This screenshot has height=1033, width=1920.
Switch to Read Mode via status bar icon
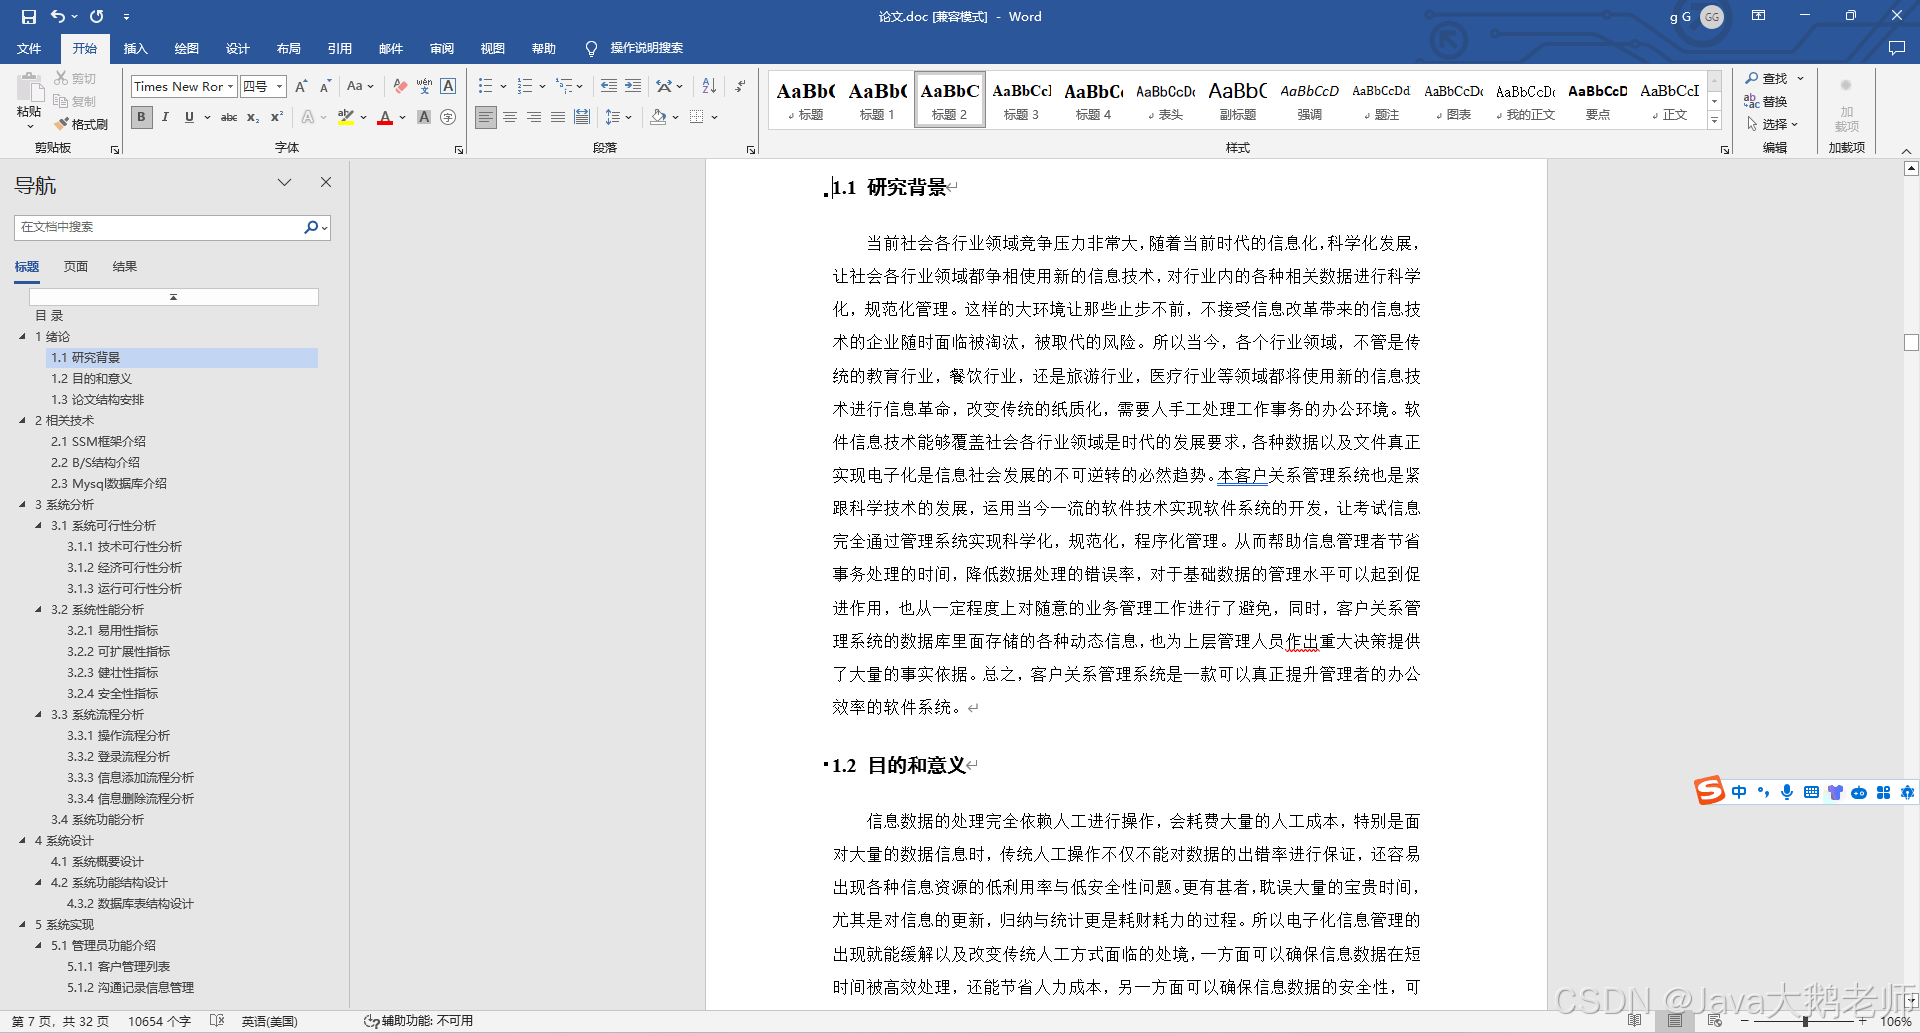1634,1021
